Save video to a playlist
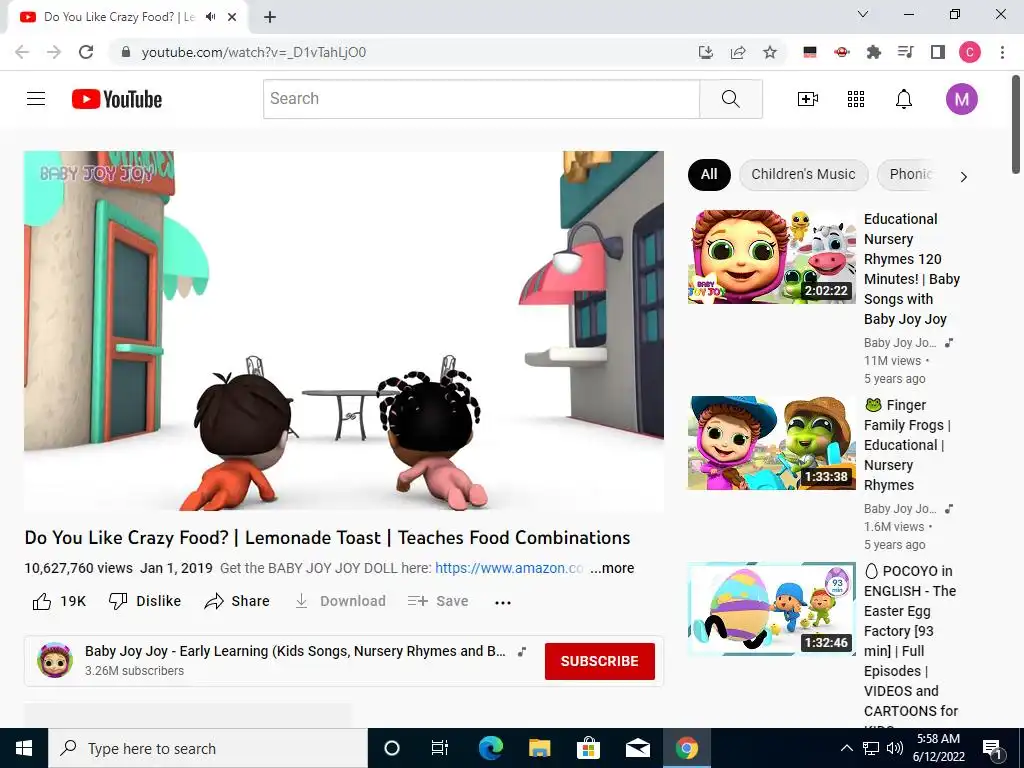The image size is (1024, 768). [x=438, y=601]
